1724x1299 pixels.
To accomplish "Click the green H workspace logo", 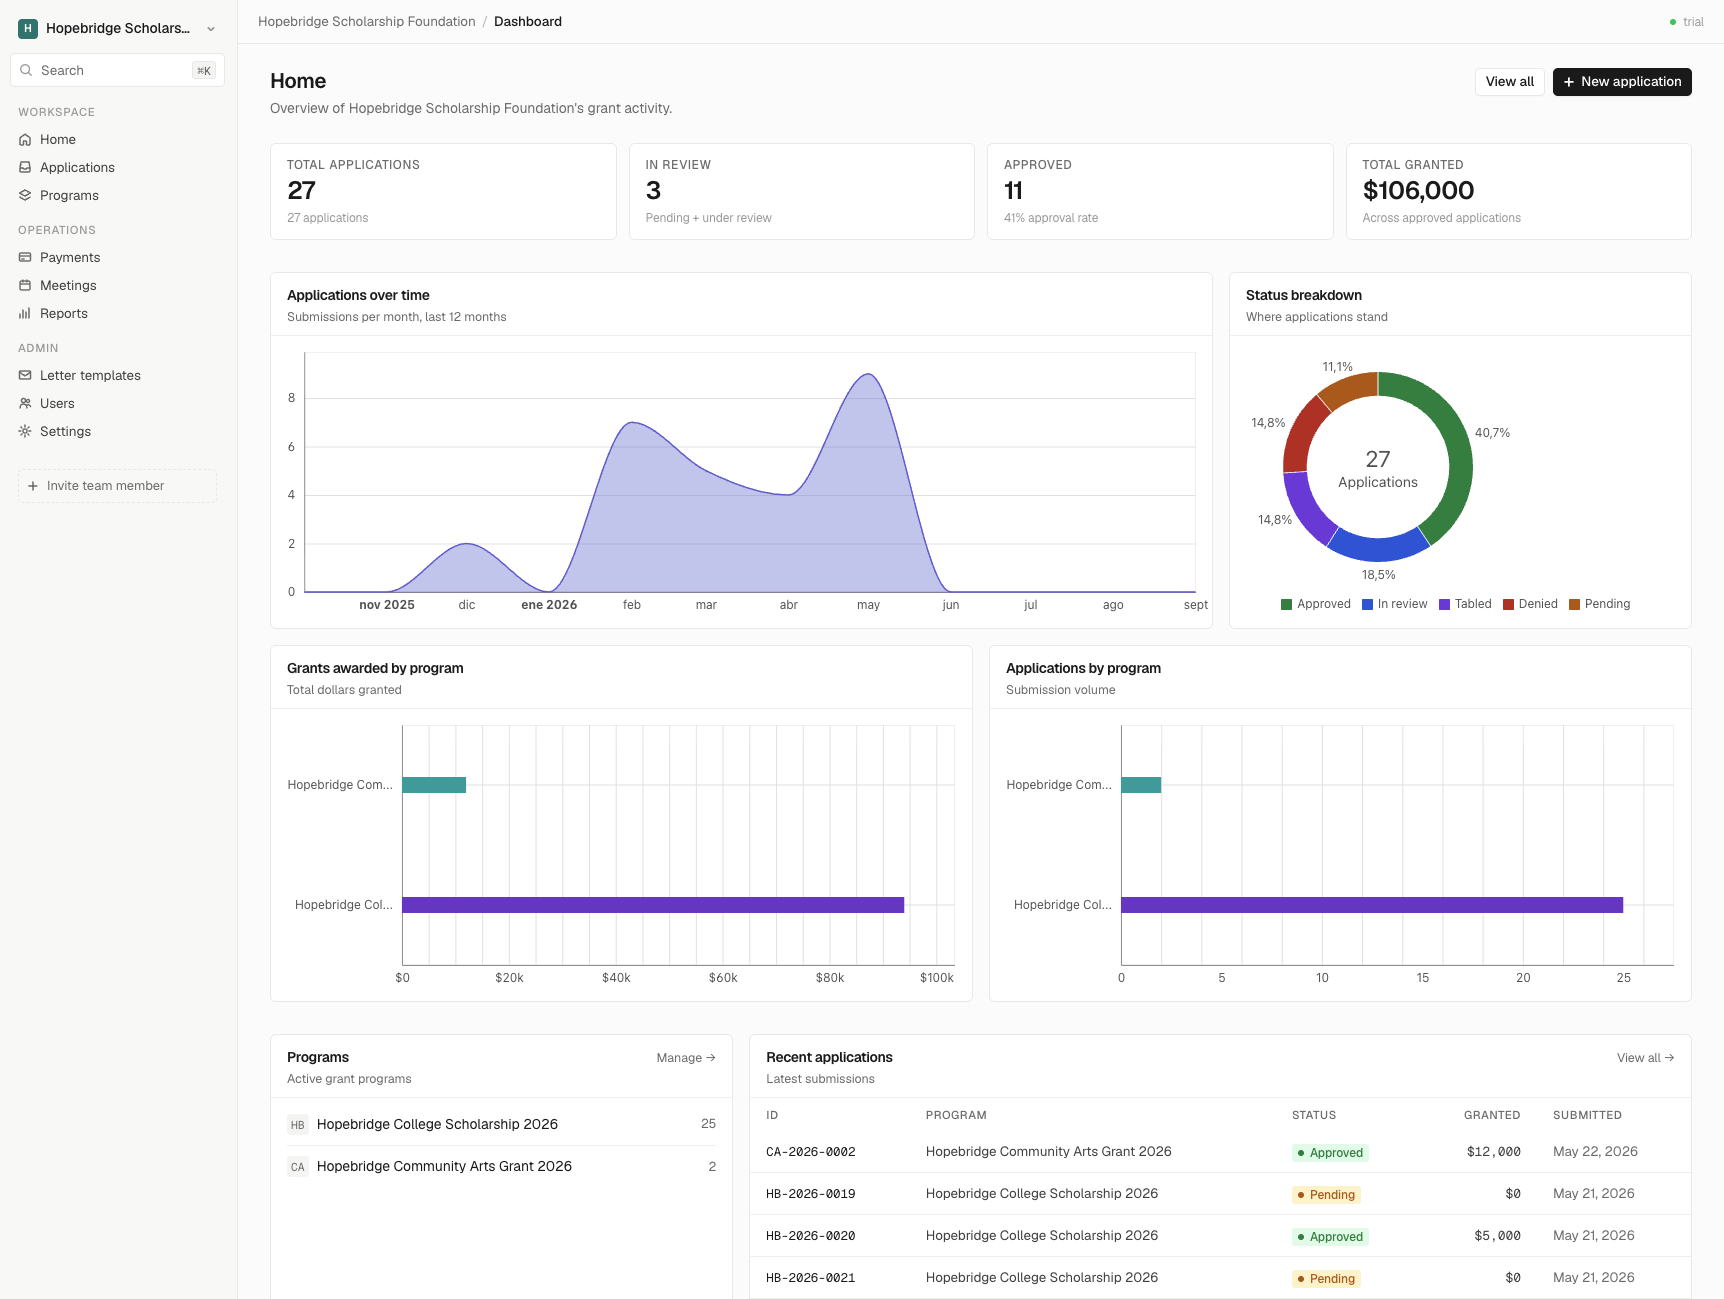I will pyautogui.click(x=28, y=29).
